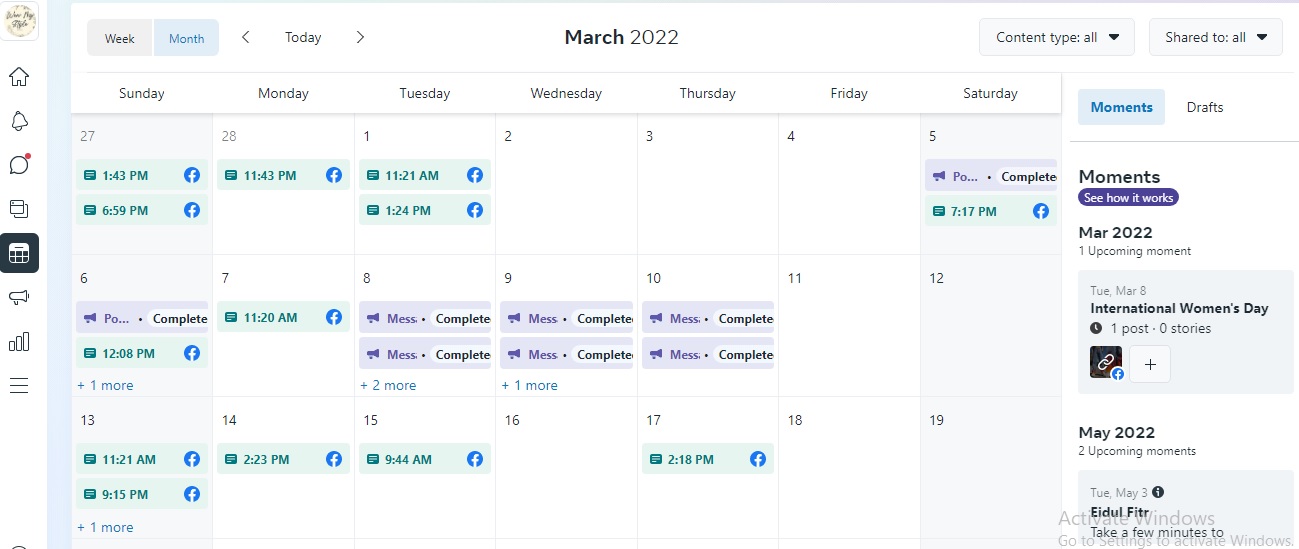
Task: Expand the Shared to: all dropdown
Action: 1215,37
